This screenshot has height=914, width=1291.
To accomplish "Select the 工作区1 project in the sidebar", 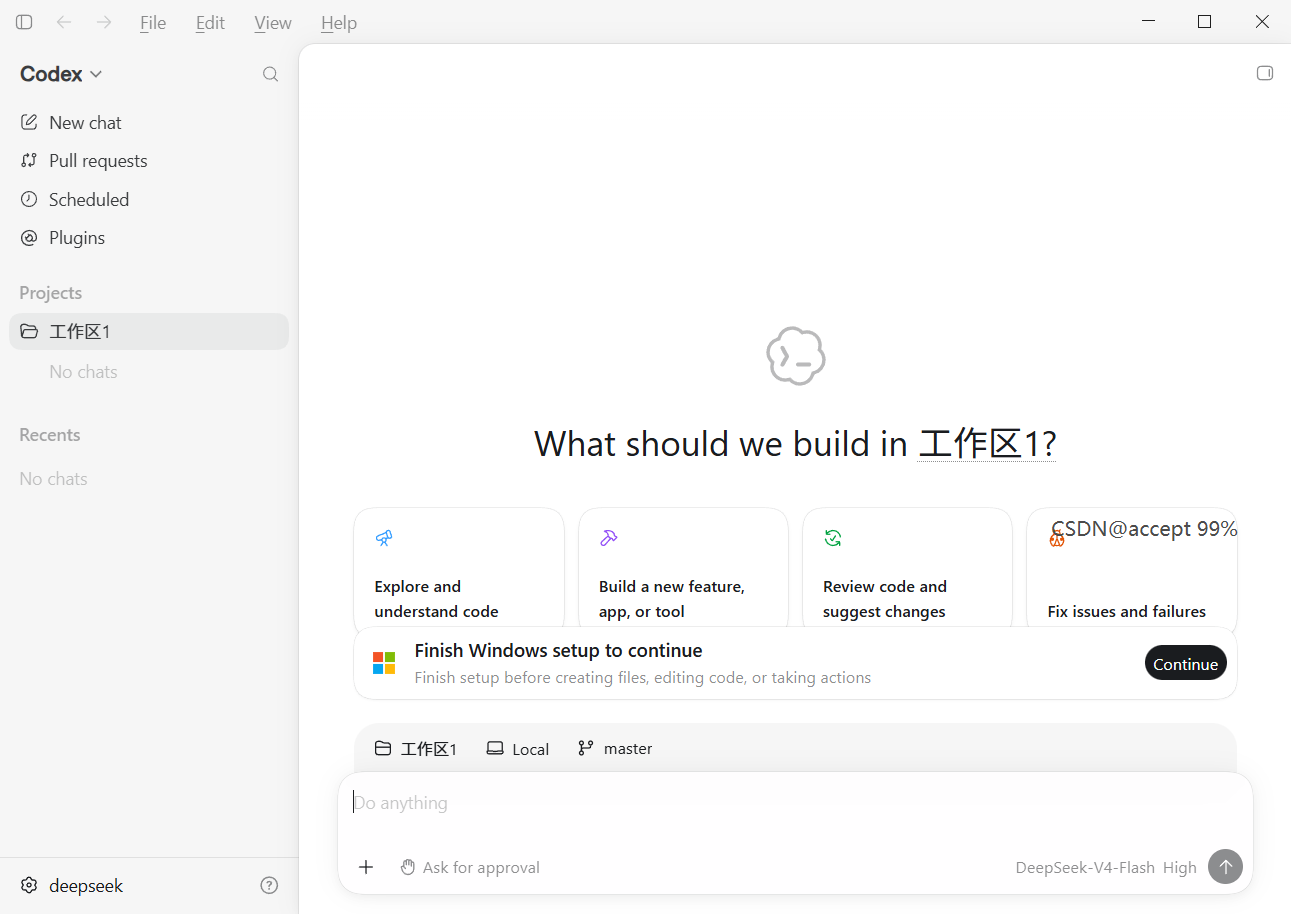I will (x=149, y=331).
